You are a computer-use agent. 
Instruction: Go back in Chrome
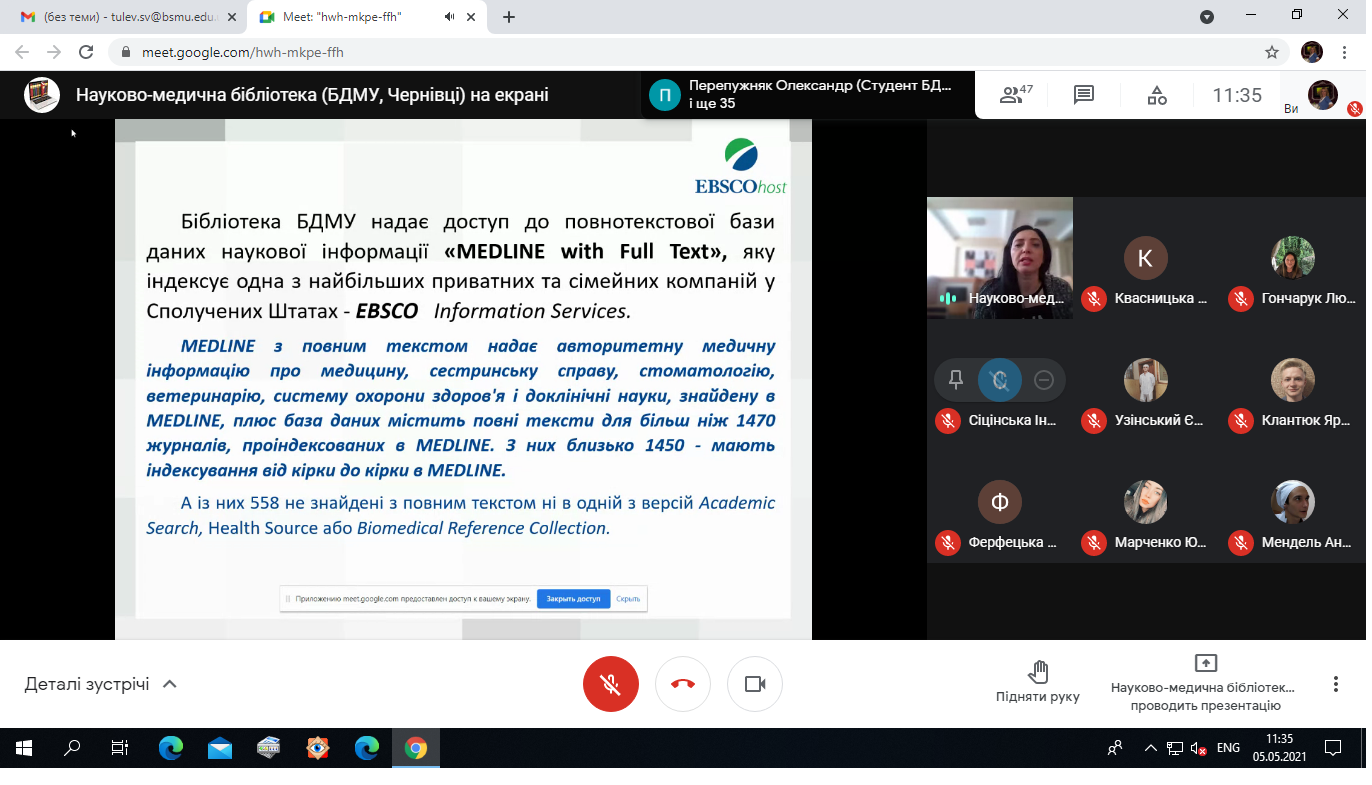23,52
